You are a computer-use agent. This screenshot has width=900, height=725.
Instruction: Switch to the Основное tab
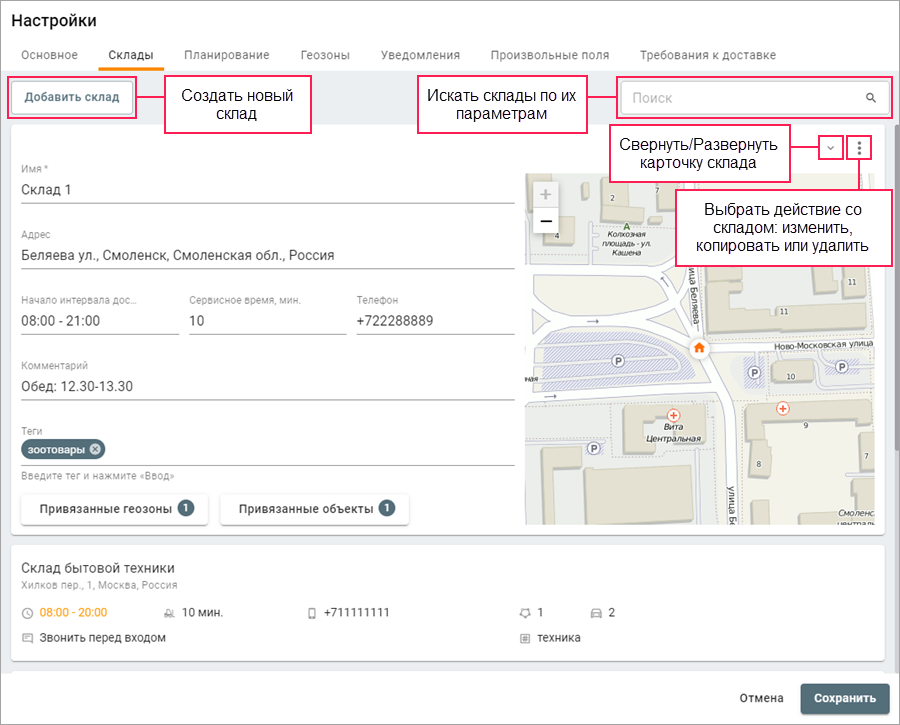click(49, 55)
